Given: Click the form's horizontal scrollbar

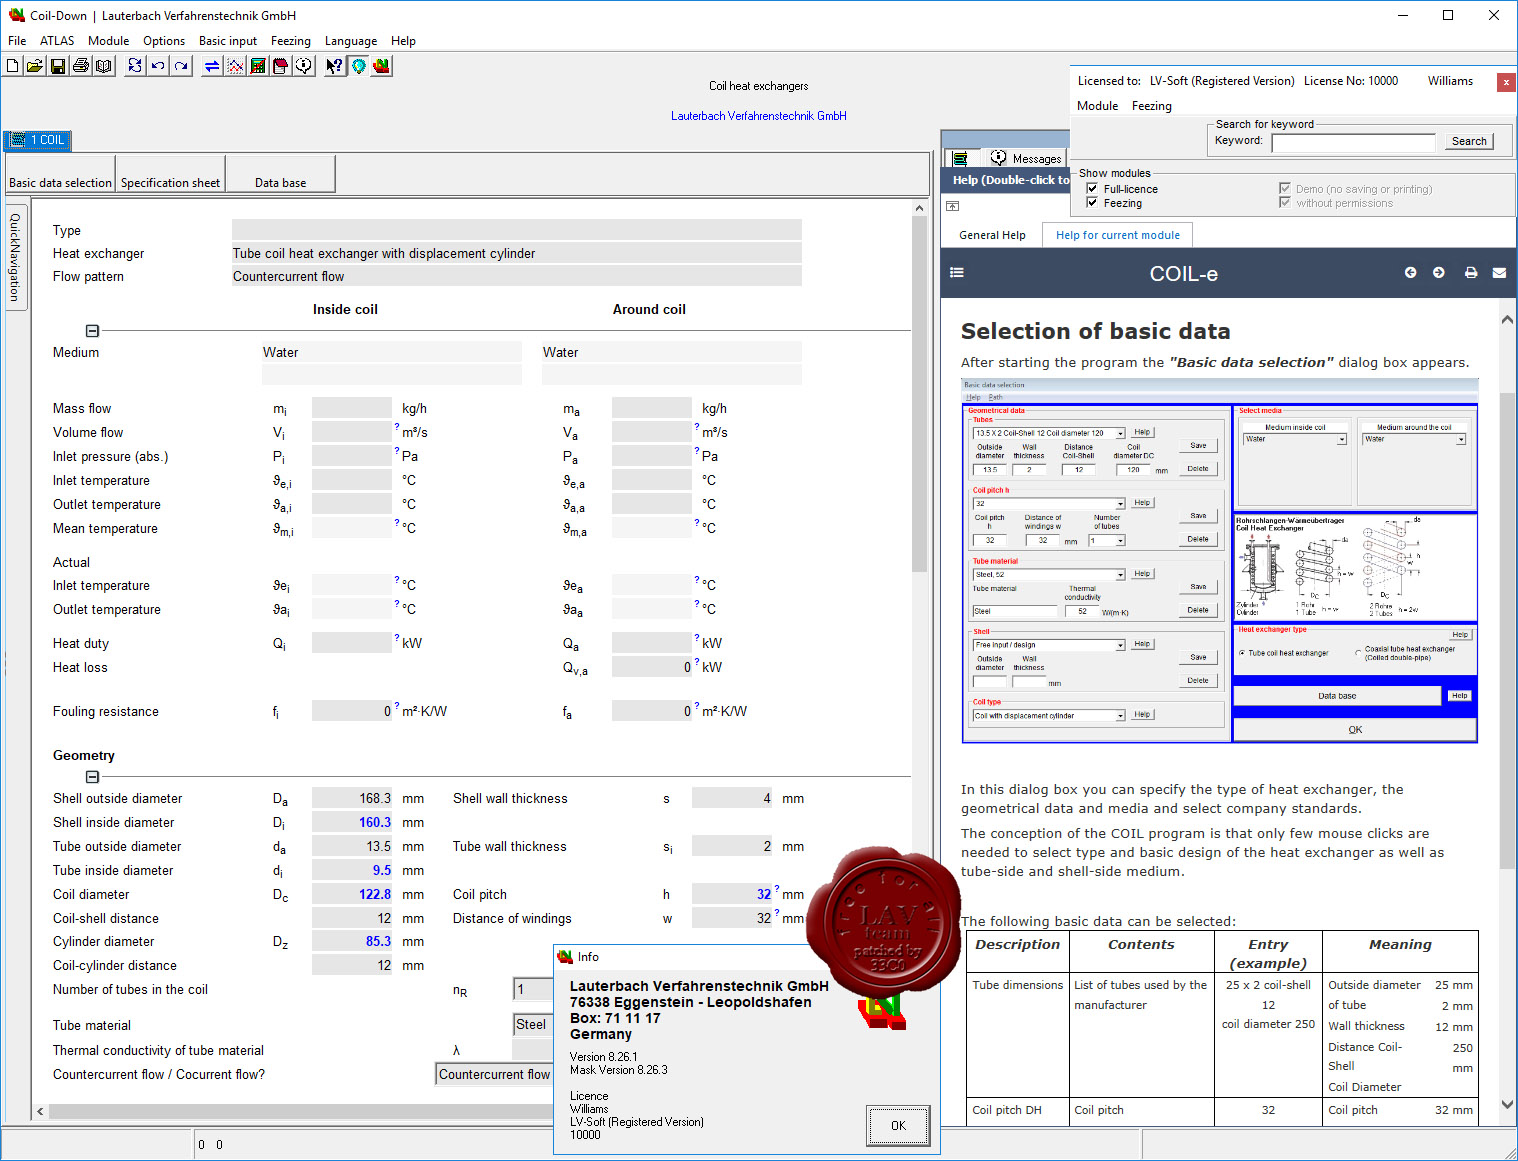Looking at the screenshot, I should 300,1111.
